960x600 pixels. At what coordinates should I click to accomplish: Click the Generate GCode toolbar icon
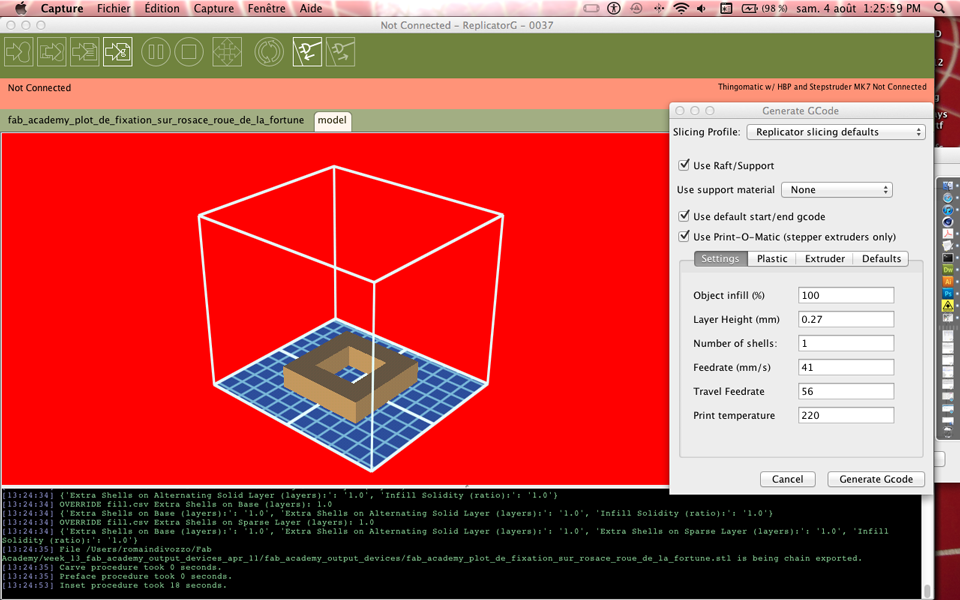pos(118,52)
